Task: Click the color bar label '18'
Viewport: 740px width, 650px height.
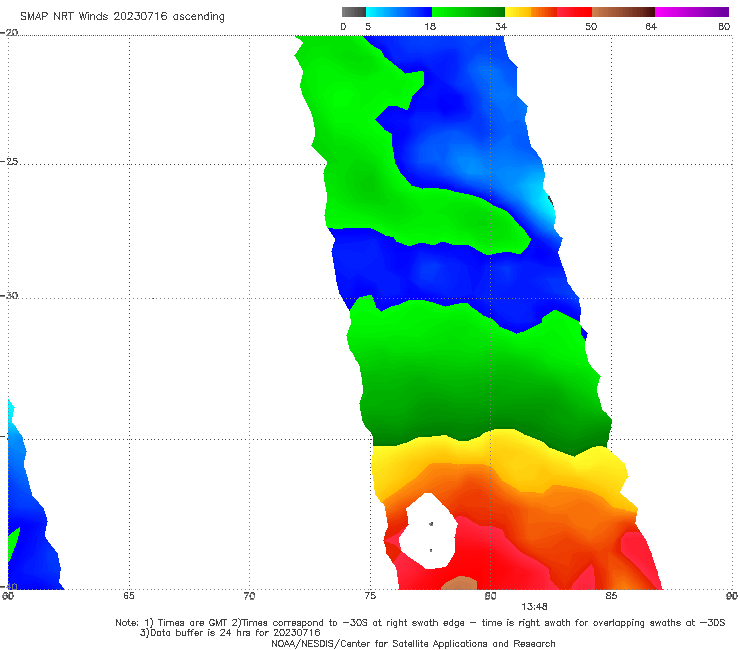Action: coord(430,27)
